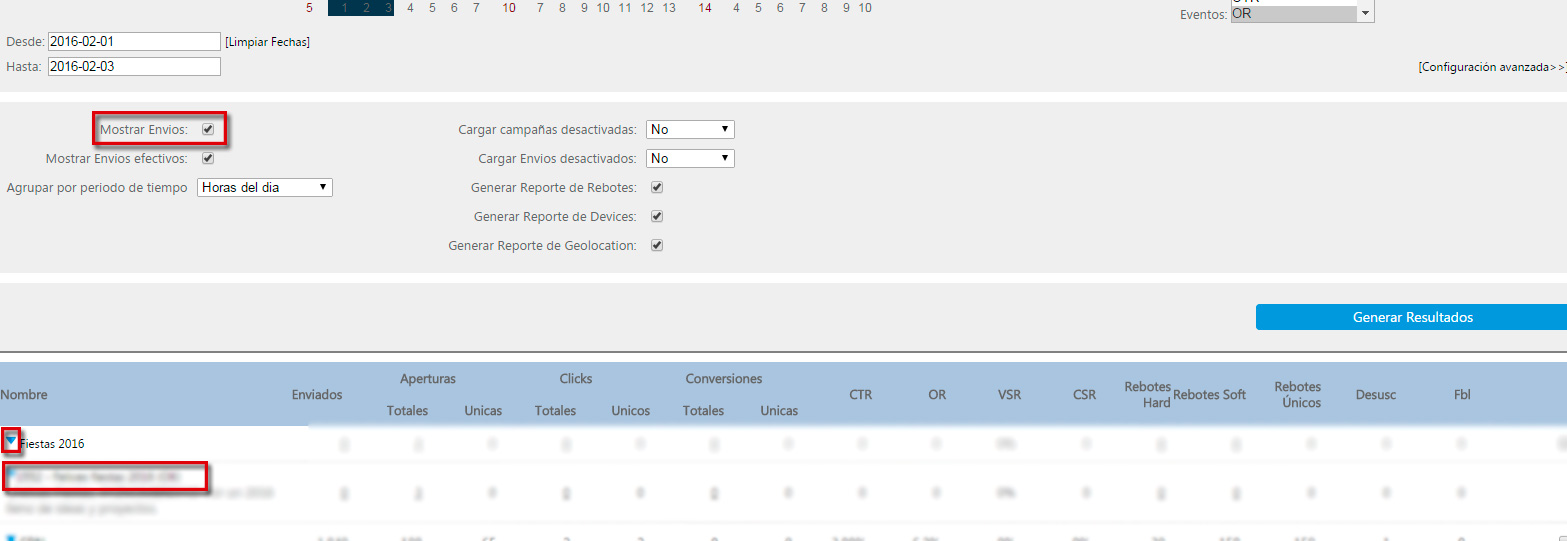Select highlighted day 2 in calendar
This screenshot has height=541, width=1567.
pos(367,8)
